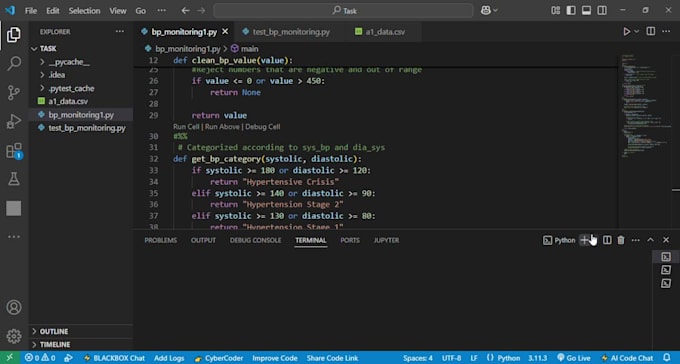This screenshot has width=680, height=364.
Task: Show additional activity bar views ellipsis
Action: [13, 237]
